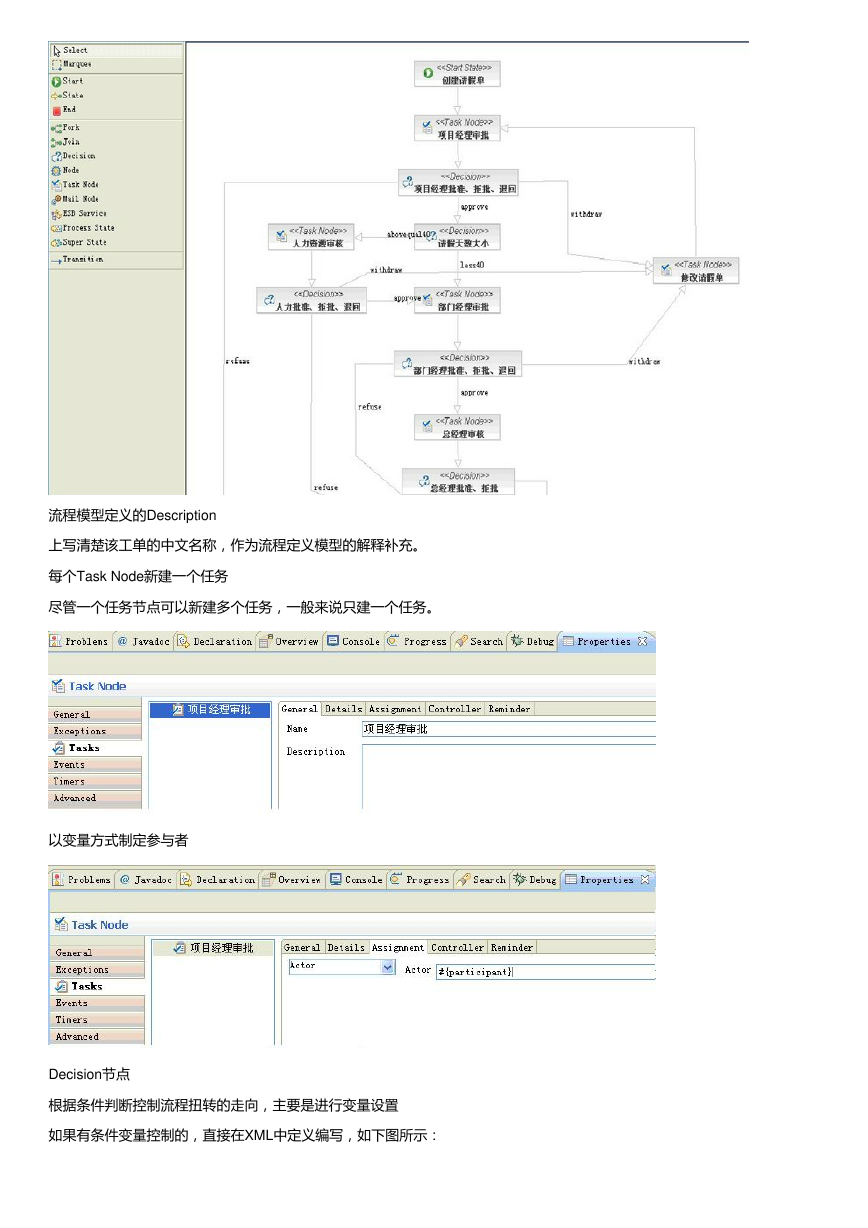This screenshot has width=868, height=1228.
Task: Open Problems tab above the Name field panel
Action: pyautogui.click(x=80, y=641)
